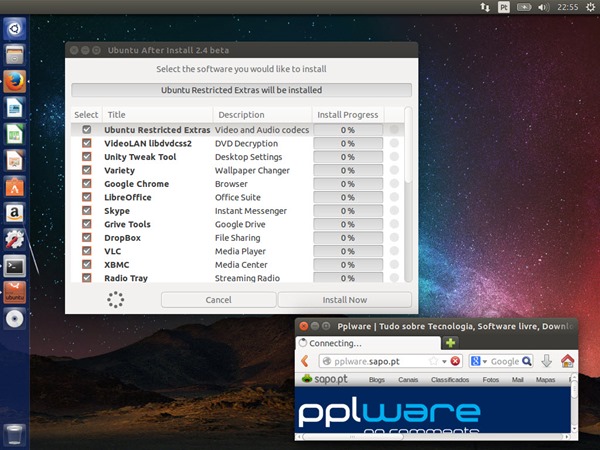Uncheck the DropBox checkbox
This screenshot has width=600, height=450.
[x=87, y=237]
